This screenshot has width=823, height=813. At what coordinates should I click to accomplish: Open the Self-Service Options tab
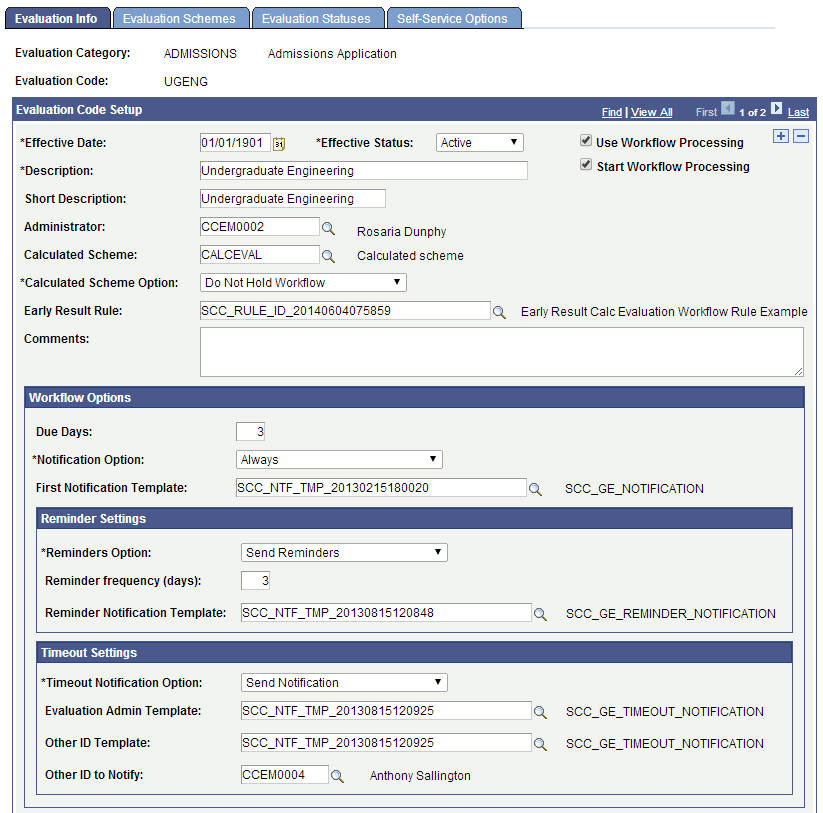tap(454, 17)
